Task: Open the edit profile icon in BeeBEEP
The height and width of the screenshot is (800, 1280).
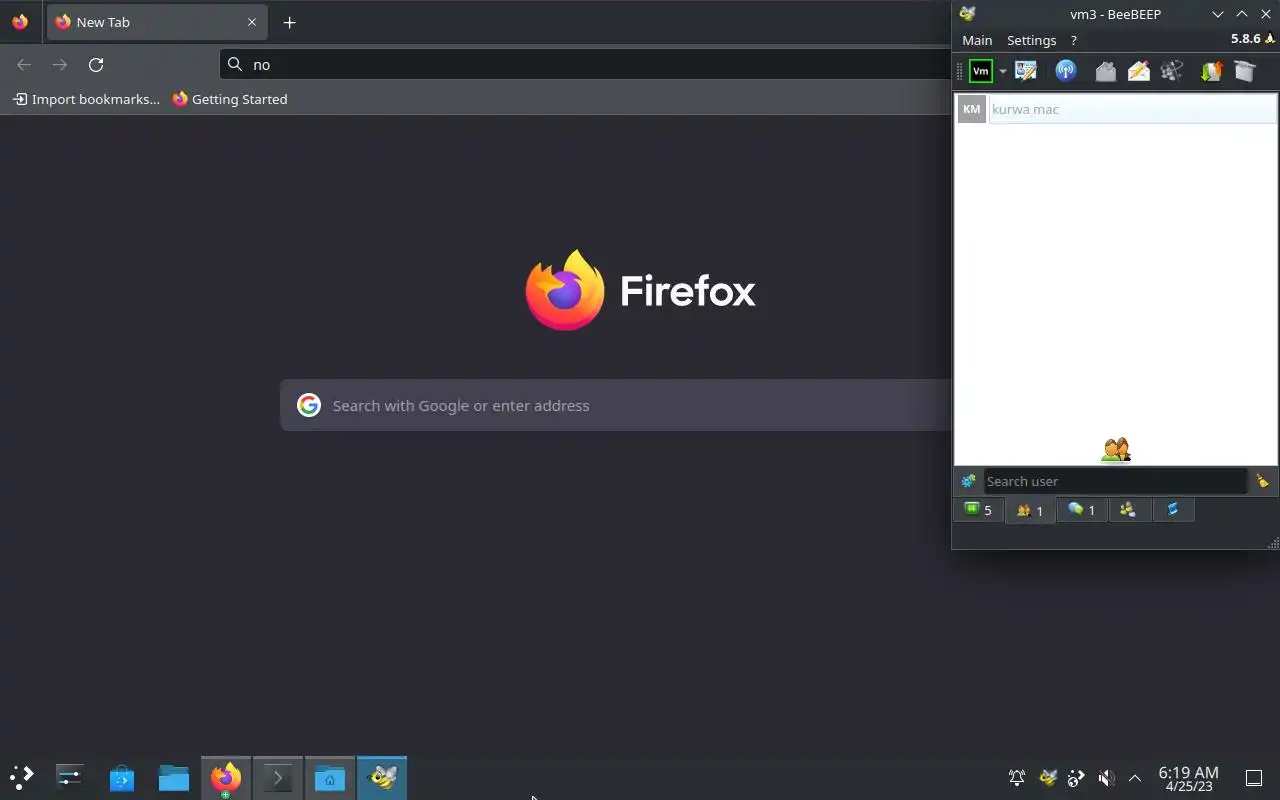Action: coord(1026,71)
